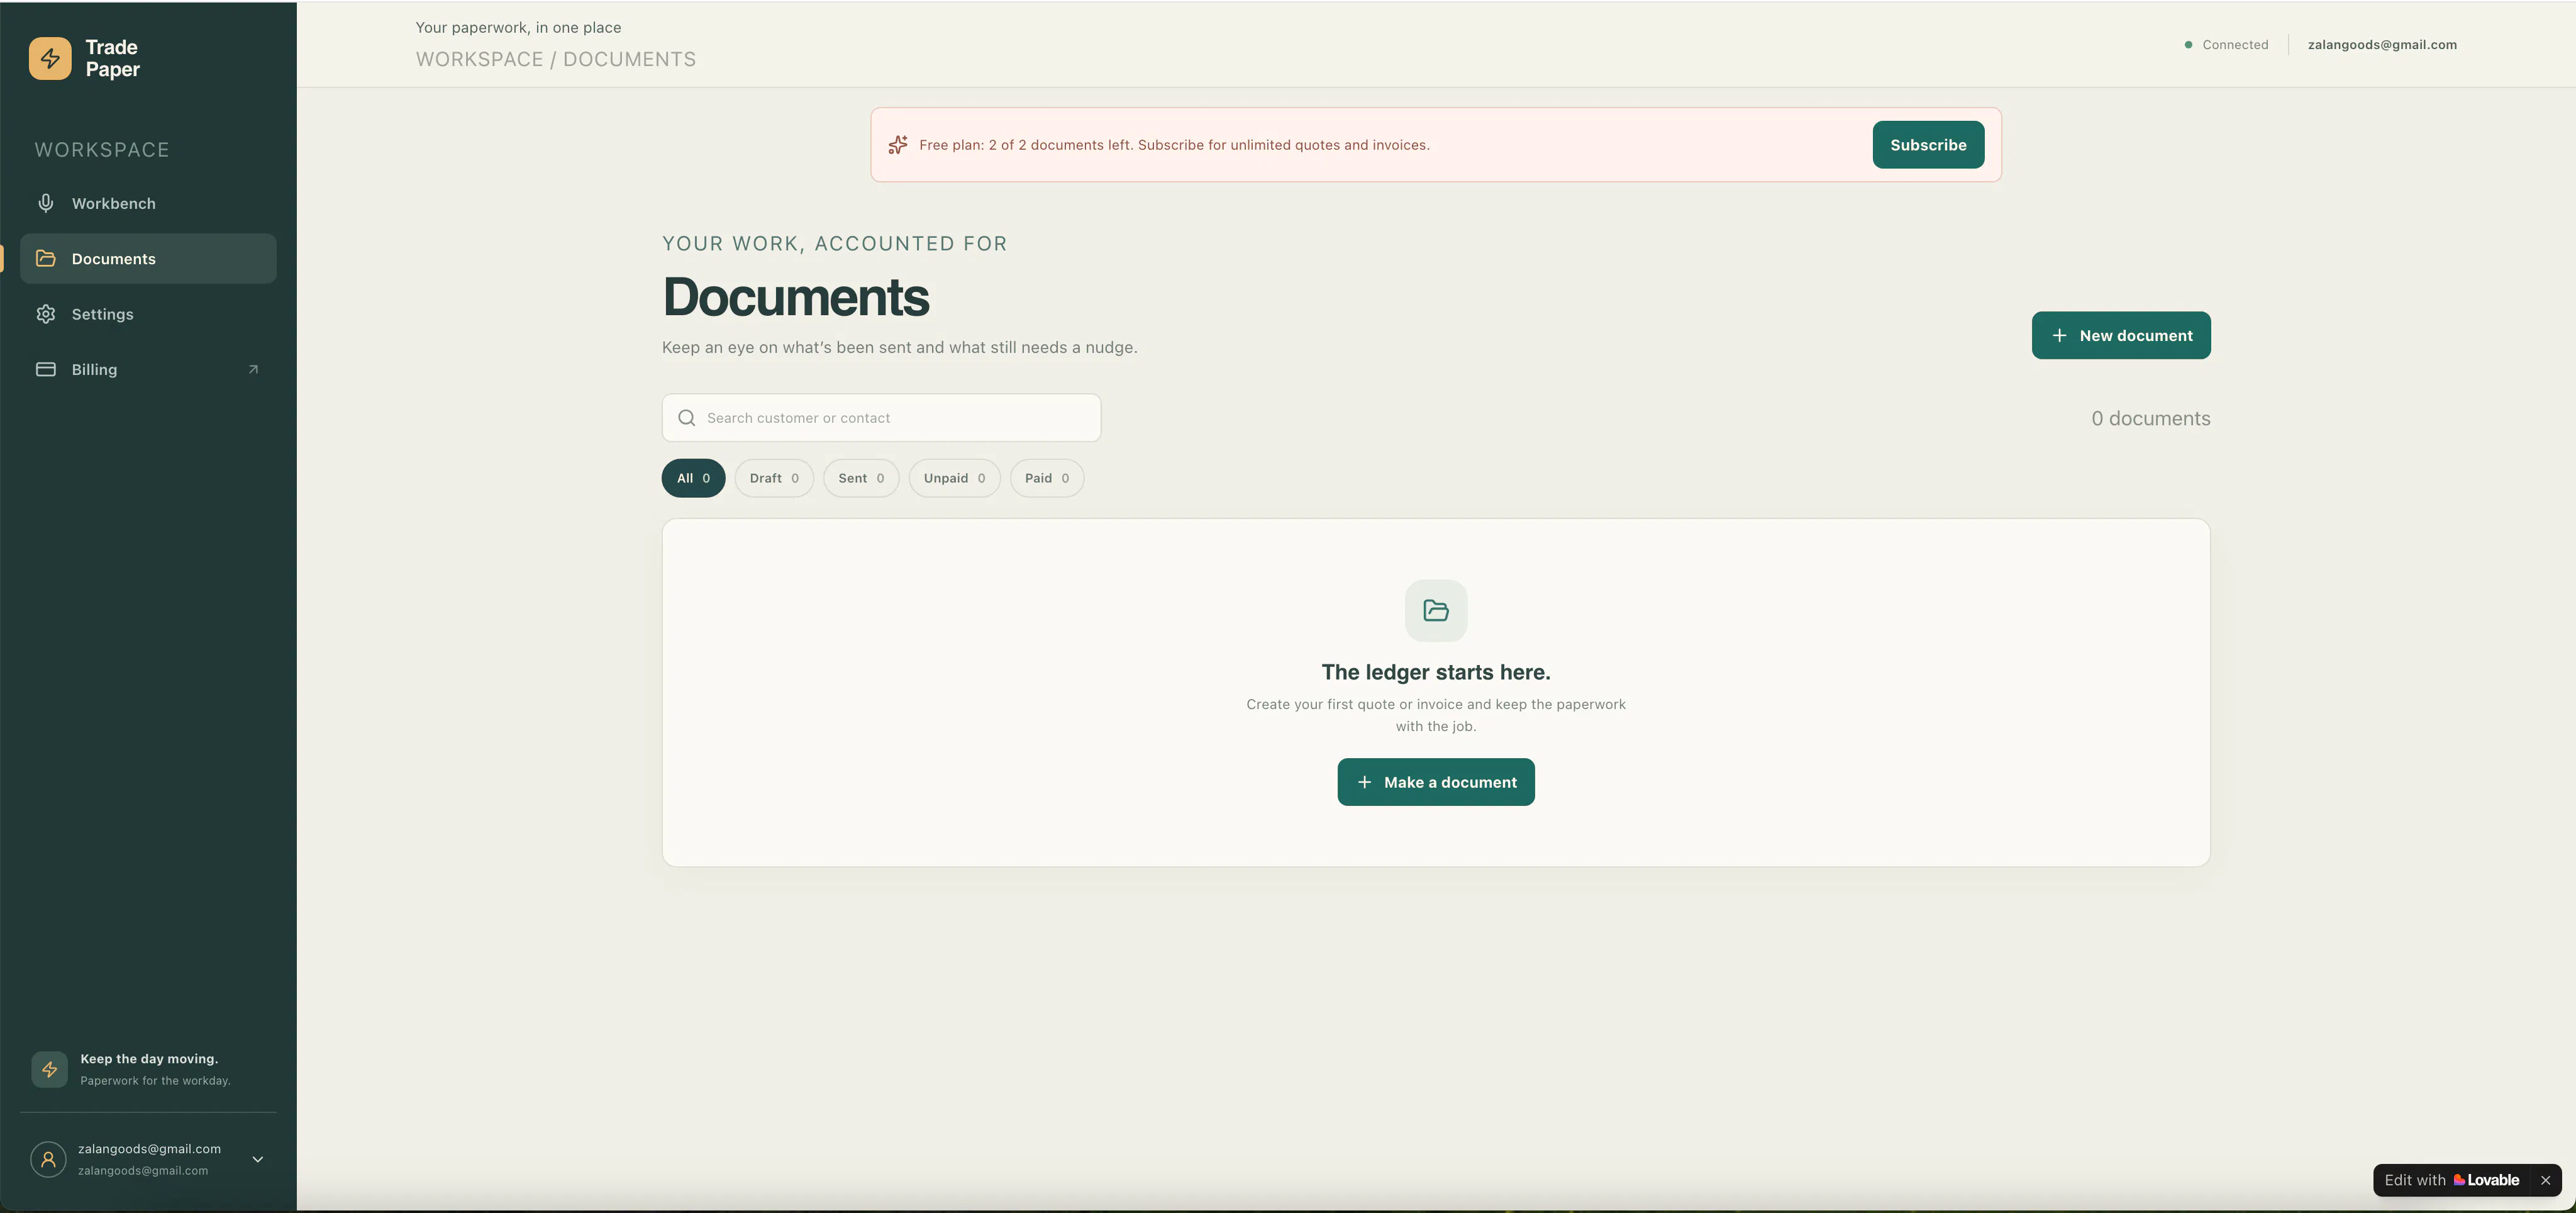This screenshot has width=2576, height=1213.
Task: Filter documents by Paid
Action: [1047, 478]
